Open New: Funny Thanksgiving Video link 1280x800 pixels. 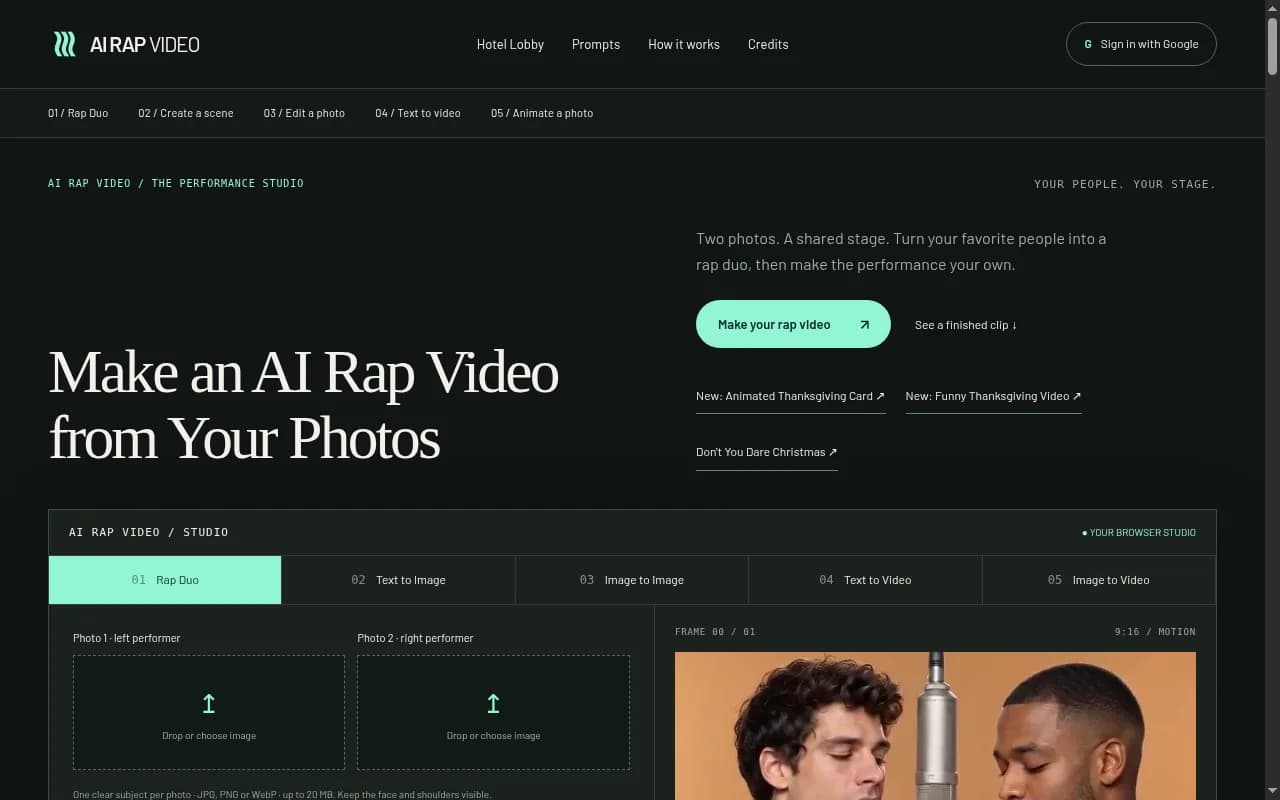point(993,396)
